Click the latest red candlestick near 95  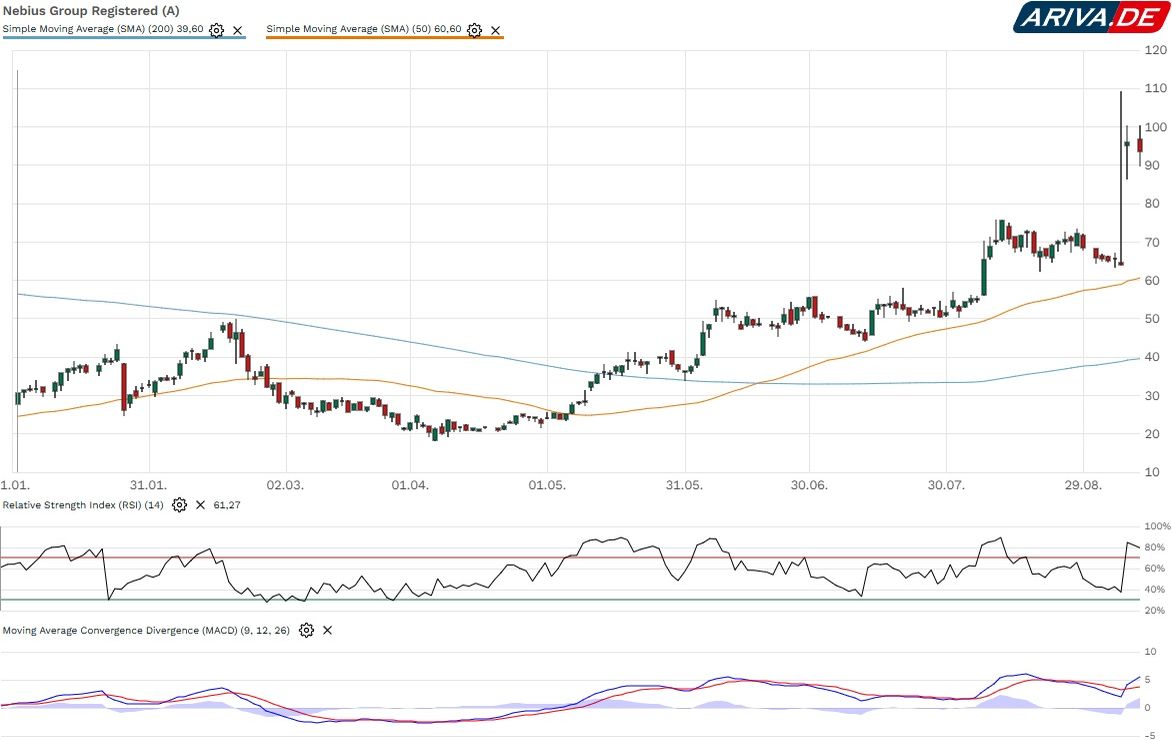(x=1140, y=145)
